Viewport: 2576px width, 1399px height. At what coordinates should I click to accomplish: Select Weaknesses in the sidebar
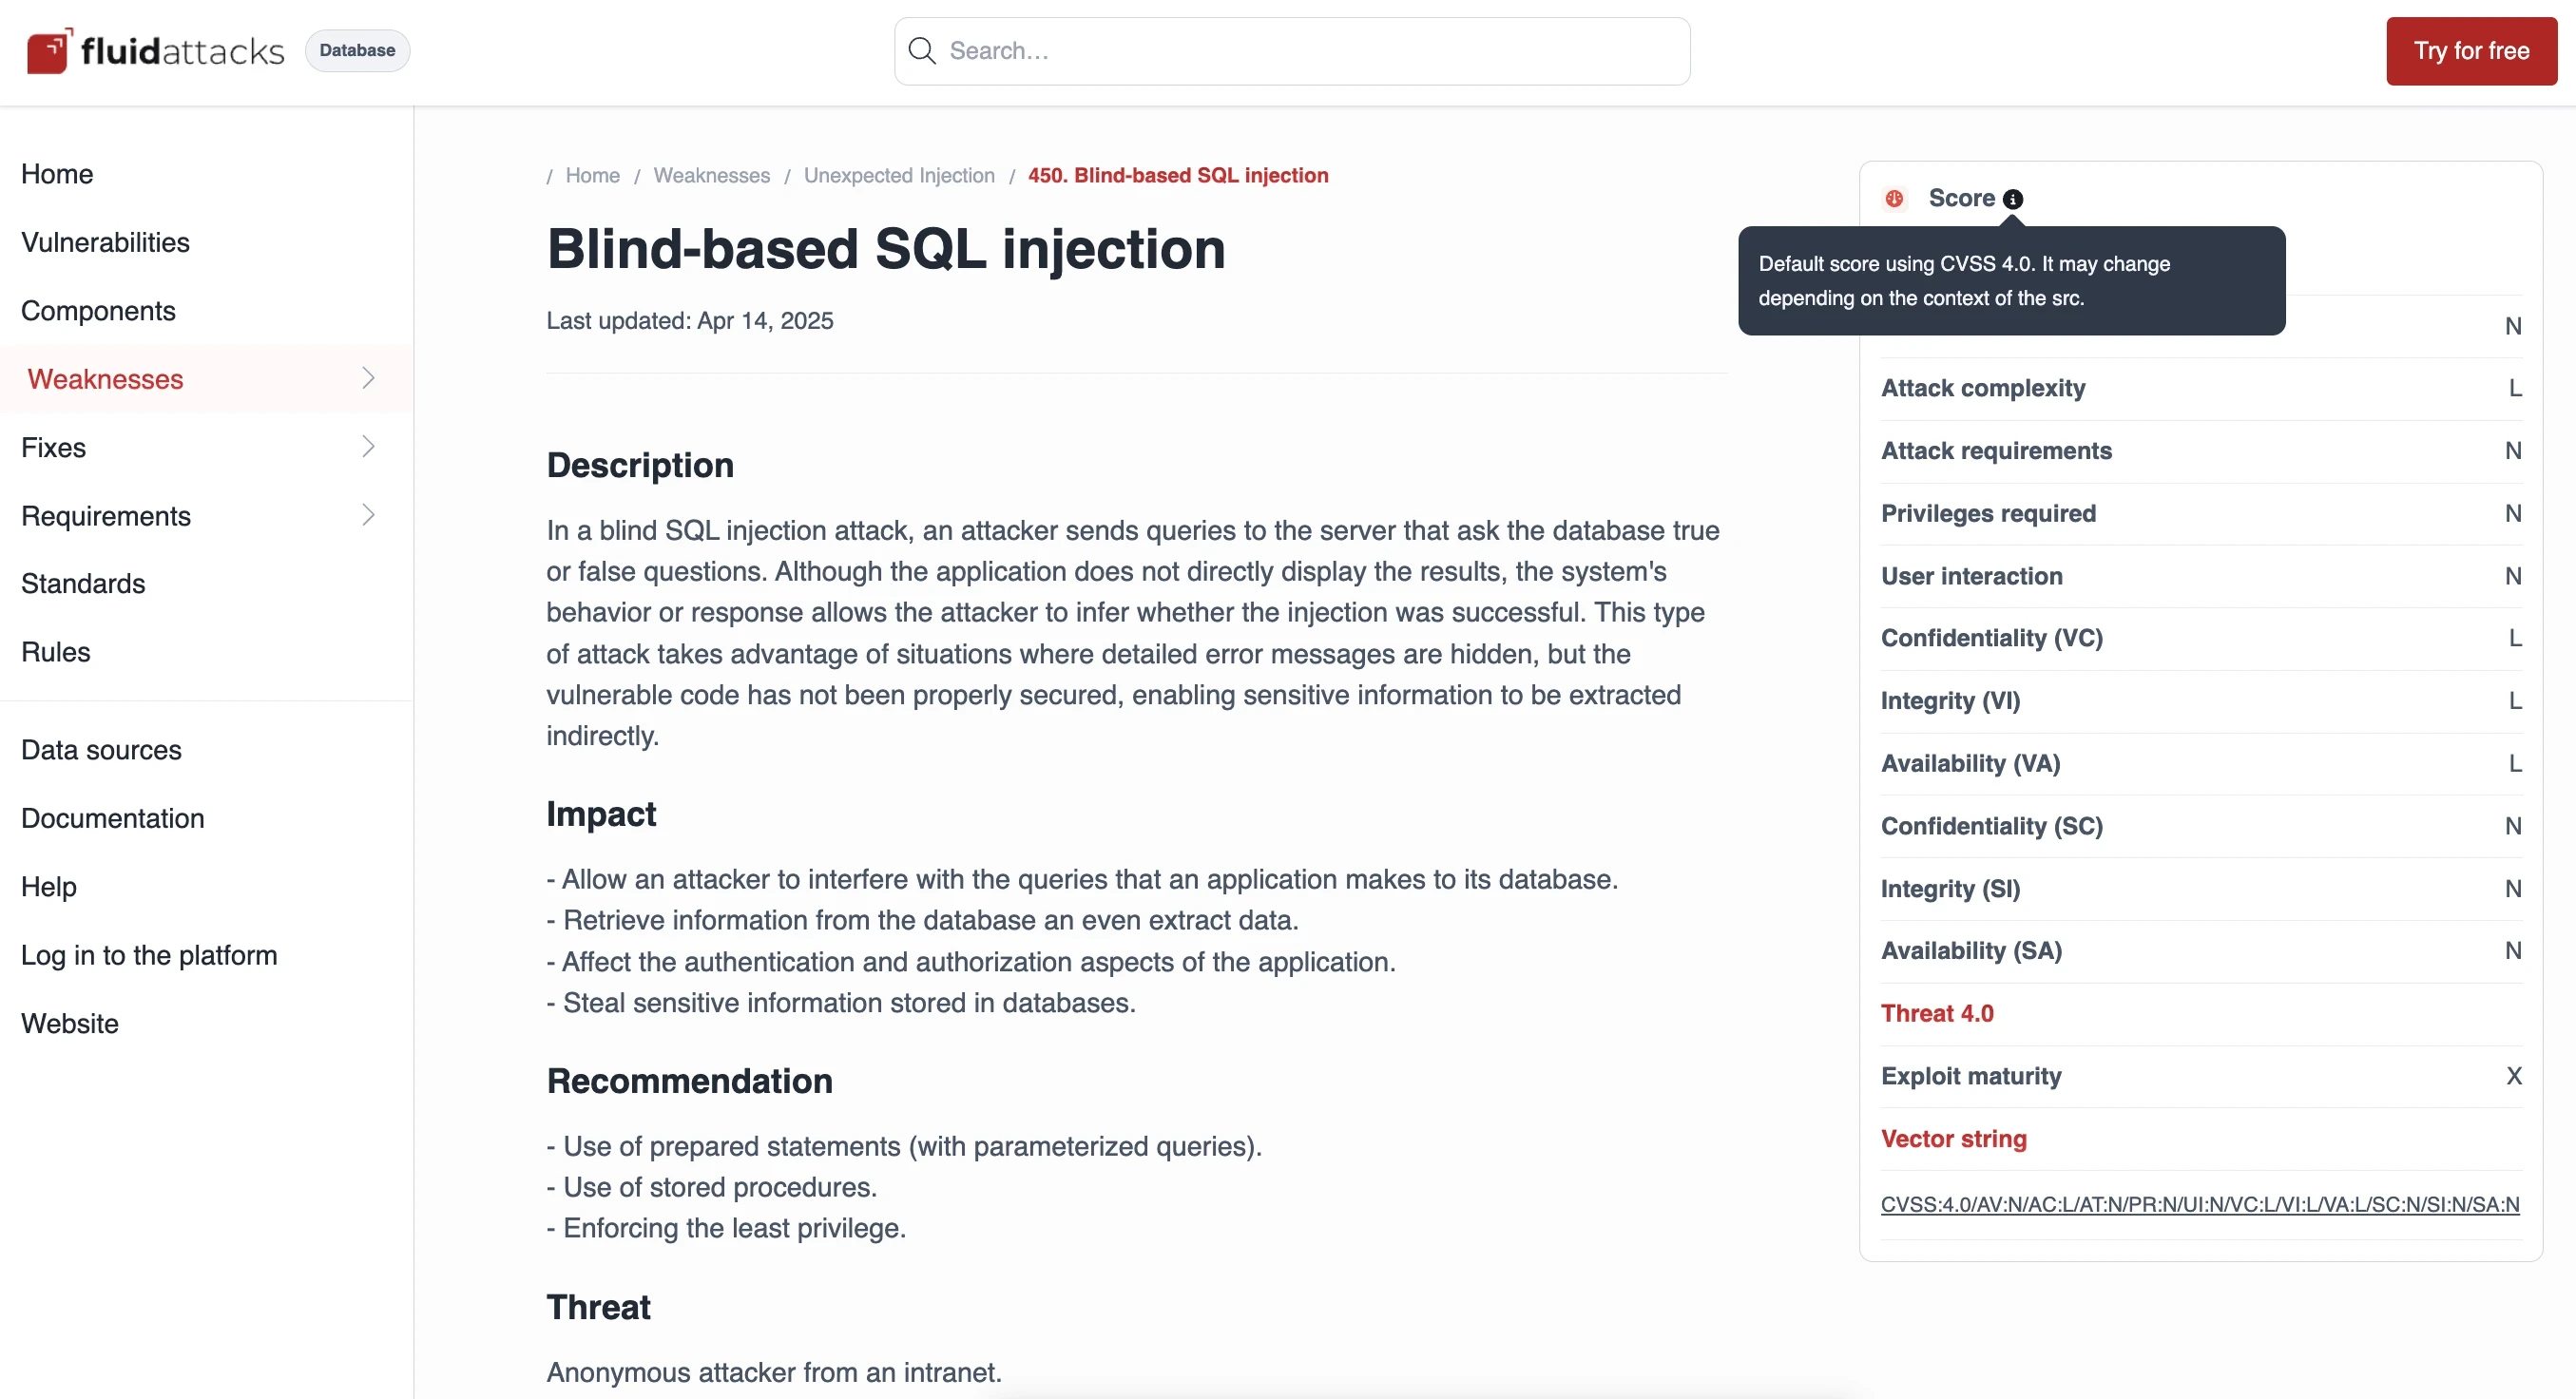click(x=105, y=379)
